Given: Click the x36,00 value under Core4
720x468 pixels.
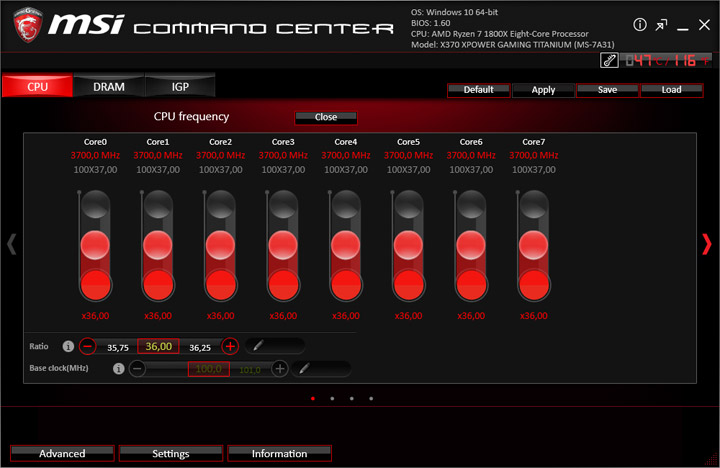Looking at the screenshot, I should tap(346, 316).
